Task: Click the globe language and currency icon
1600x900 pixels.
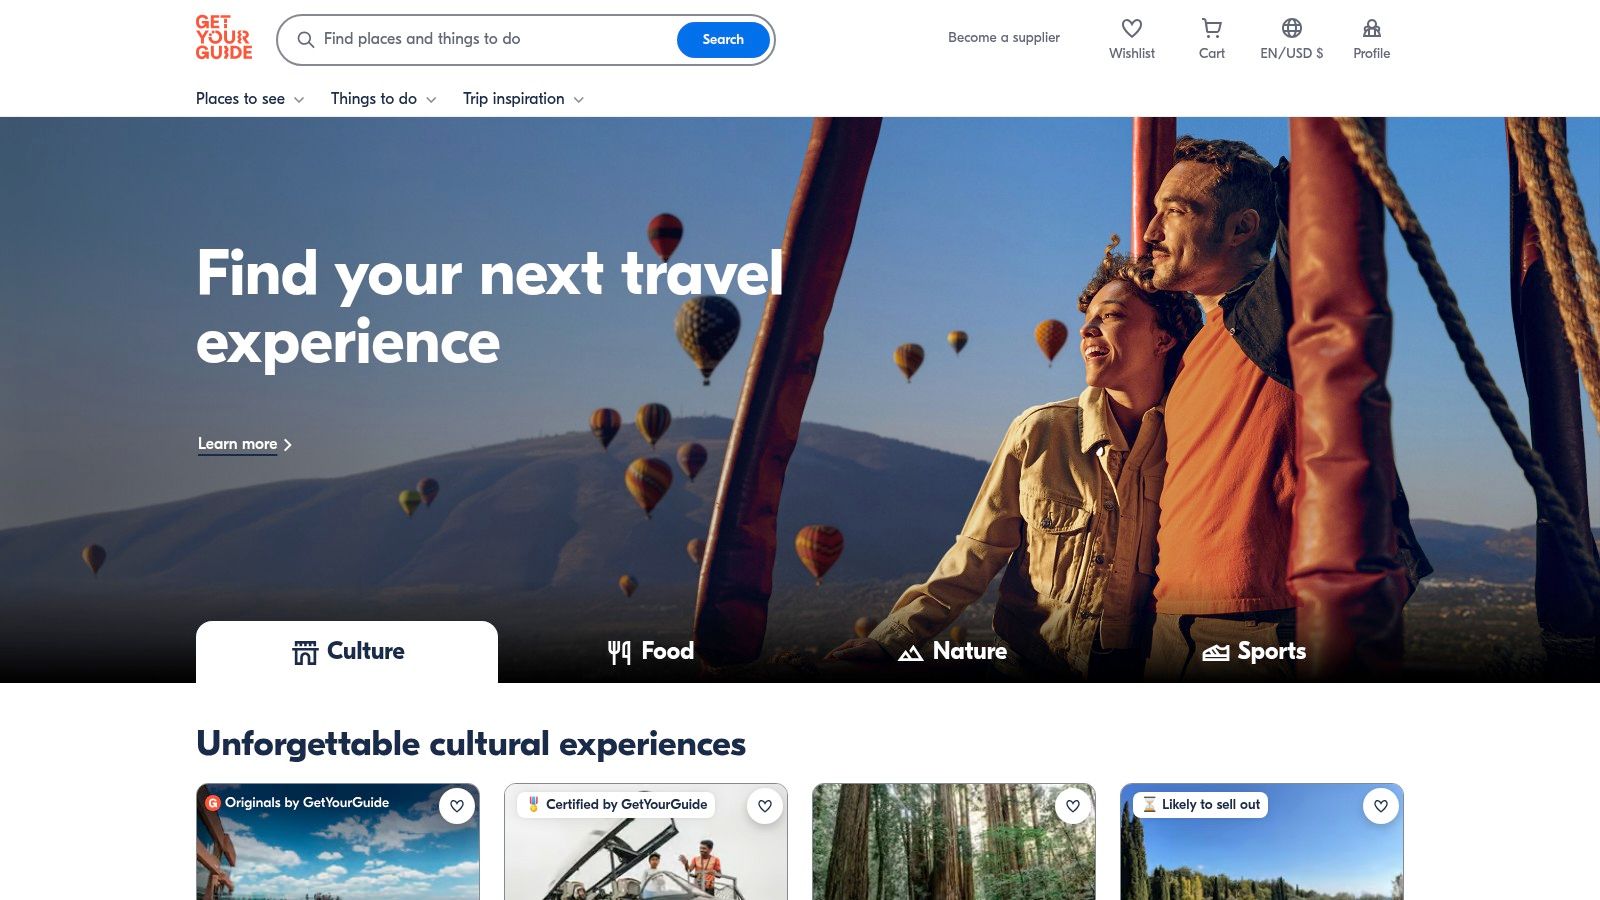Action: coord(1291,28)
